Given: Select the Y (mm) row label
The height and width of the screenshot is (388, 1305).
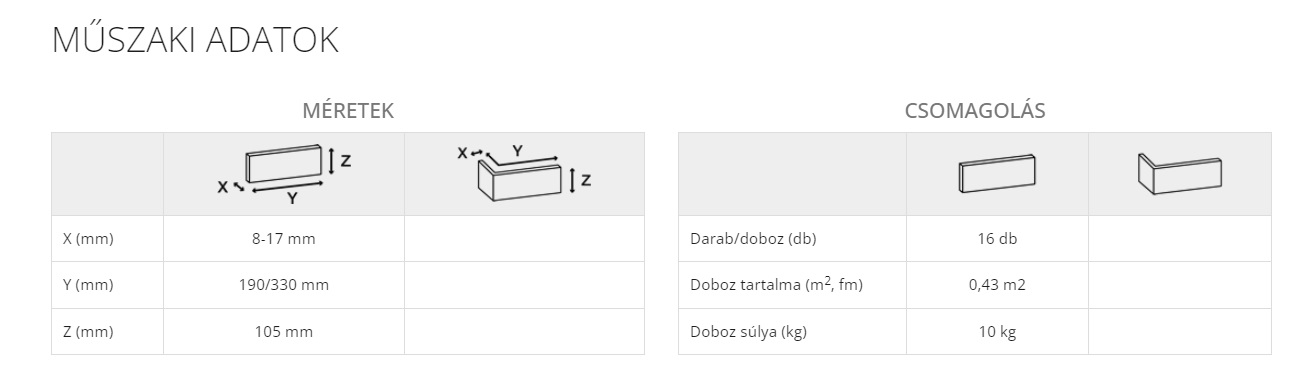Looking at the screenshot, I should coord(87,285).
